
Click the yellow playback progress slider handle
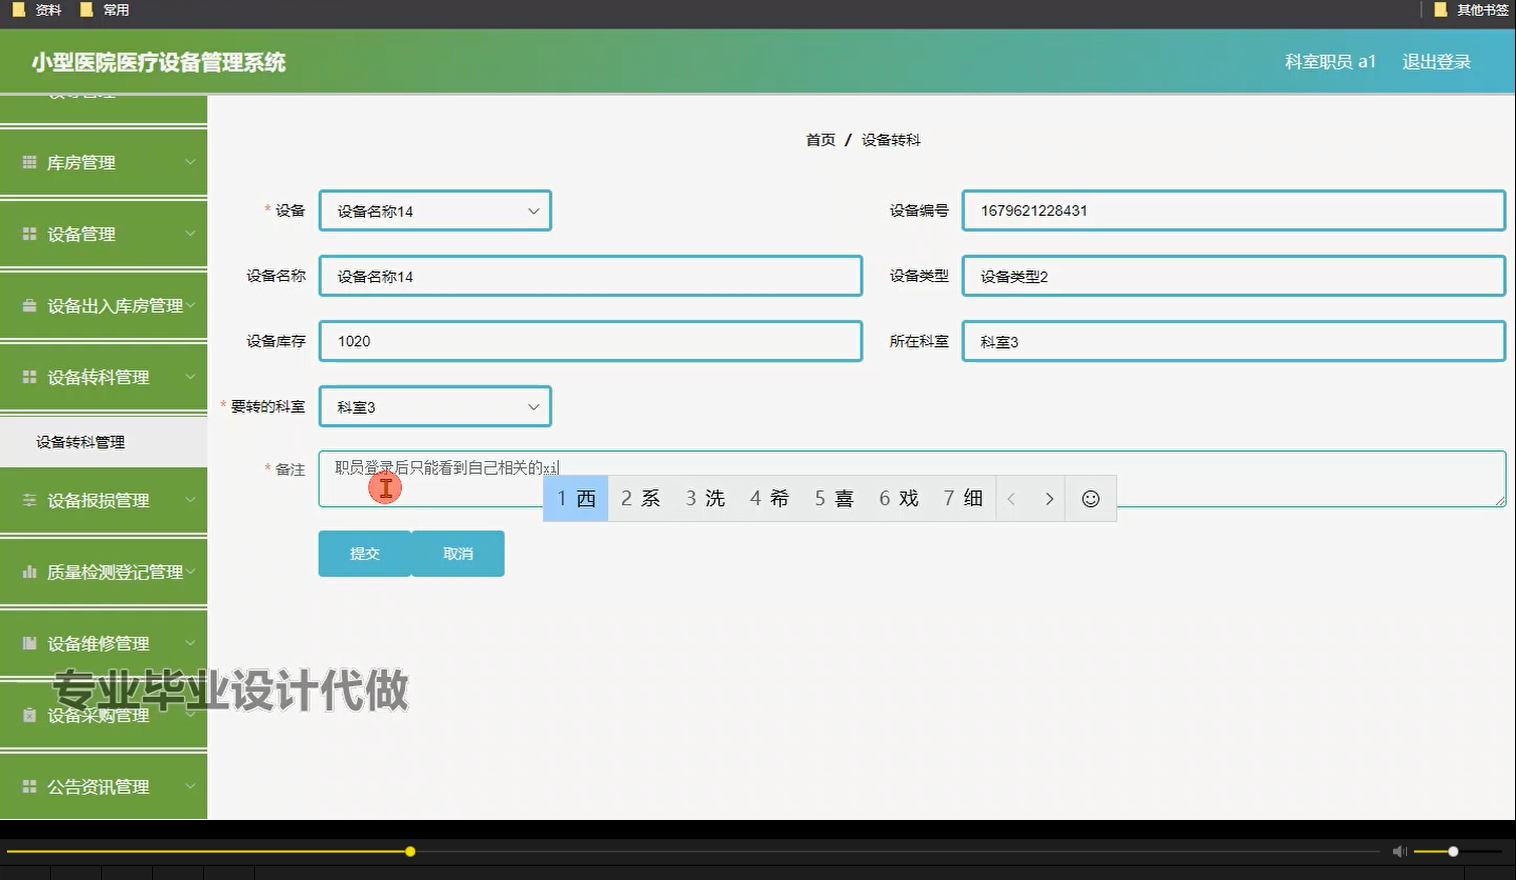(410, 851)
